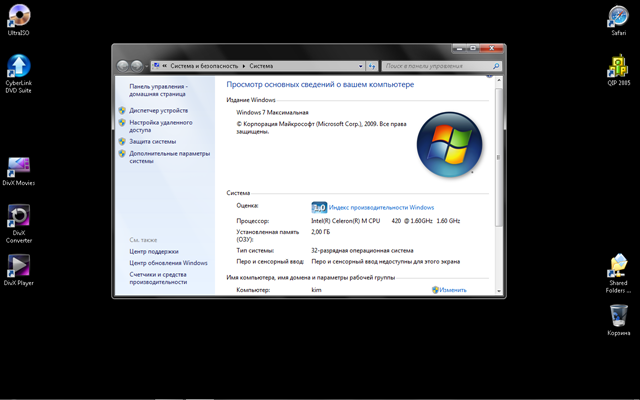Open Настройка удаленного доступа link

click(161, 126)
